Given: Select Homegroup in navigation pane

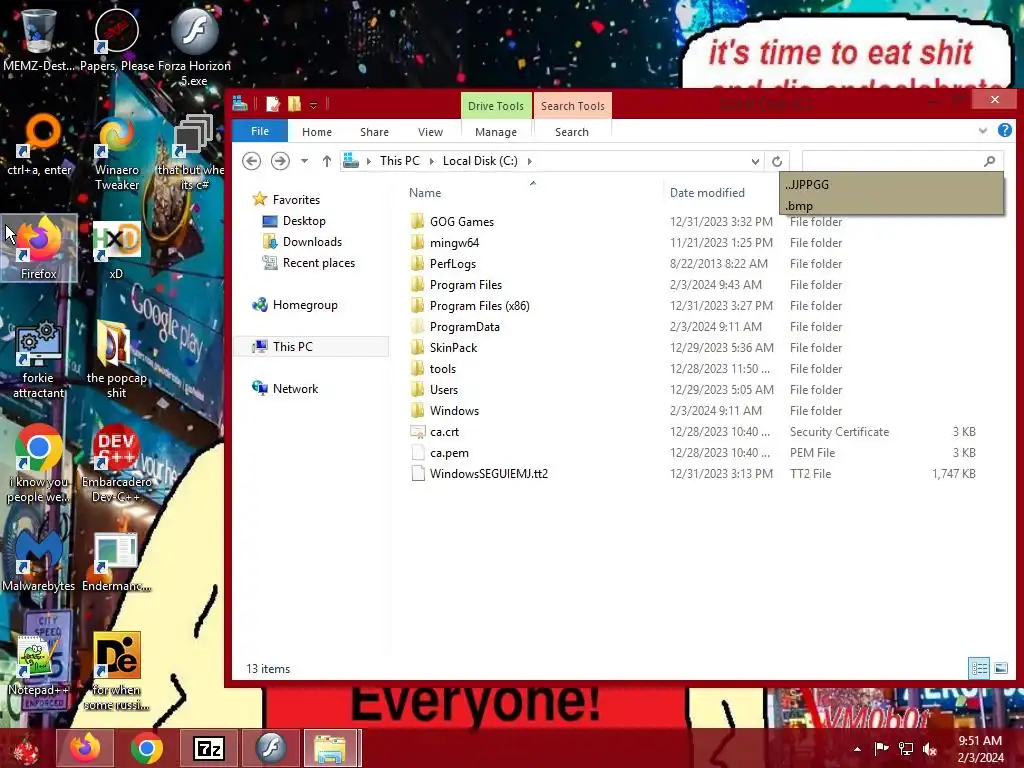Looking at the screenshot, I should [x=305, y=304].
